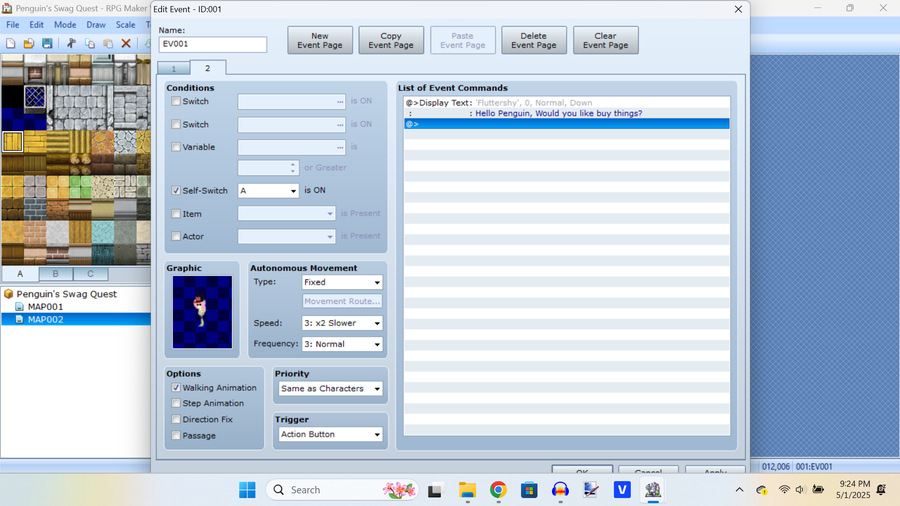Open the Trigger dropdown showing Action Button
This screenshot has width=900, height=506.
(x=331, y=434)
